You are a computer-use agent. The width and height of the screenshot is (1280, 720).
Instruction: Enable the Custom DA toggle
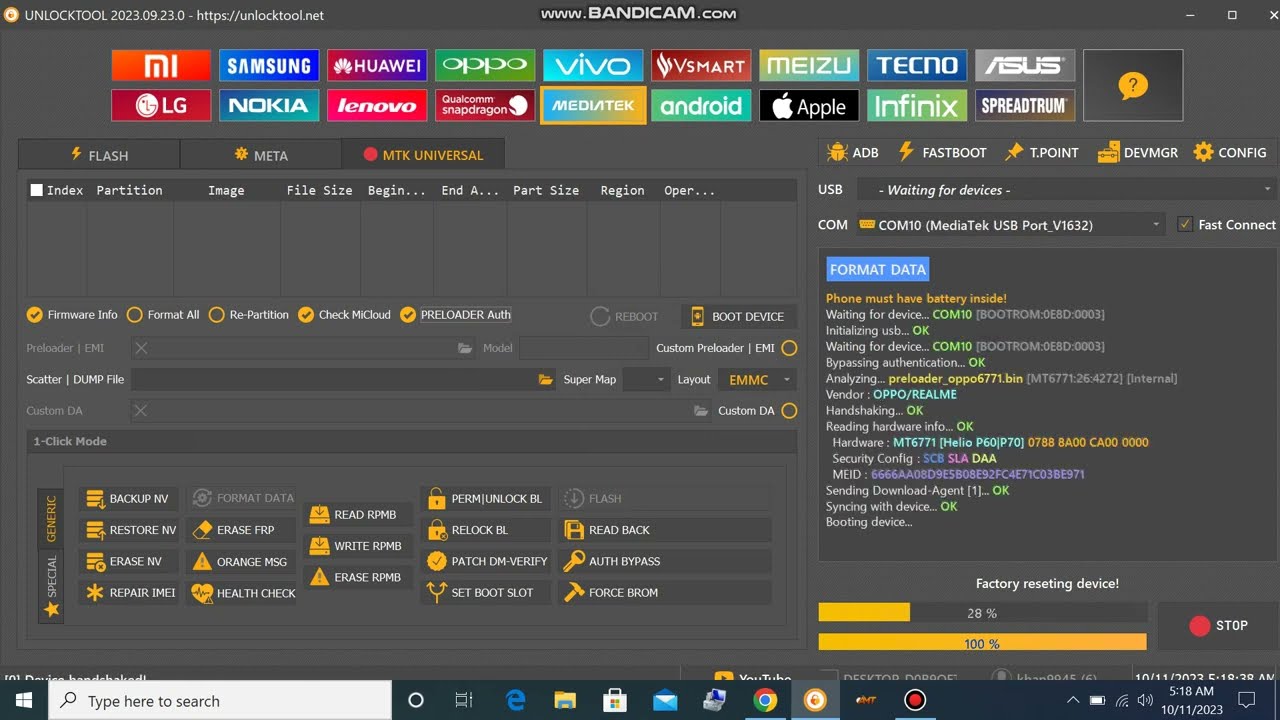(789, 411)
